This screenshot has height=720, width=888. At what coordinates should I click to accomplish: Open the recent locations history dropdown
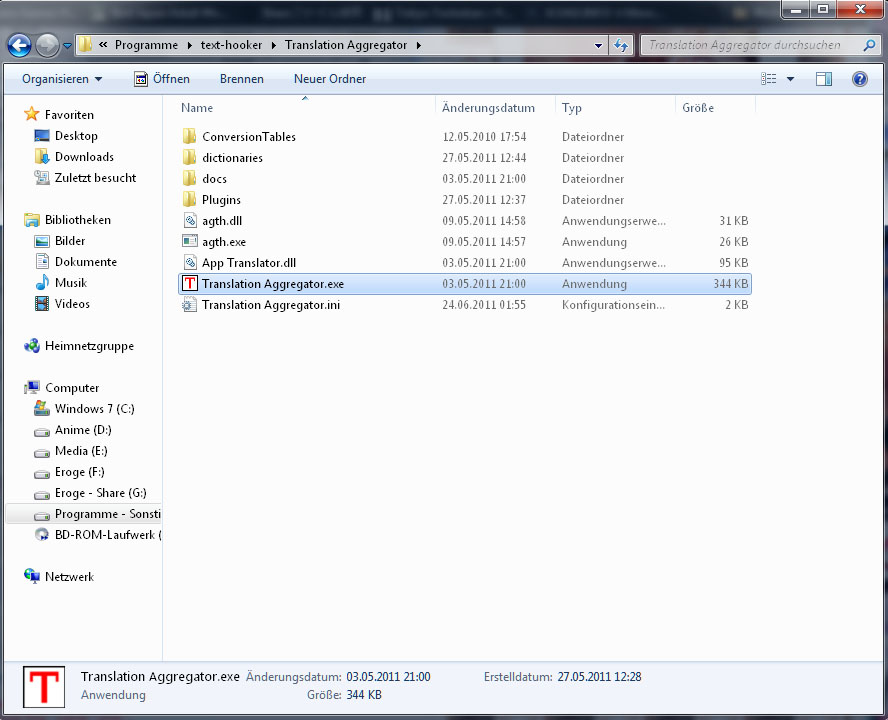click(x=67, y=46)
